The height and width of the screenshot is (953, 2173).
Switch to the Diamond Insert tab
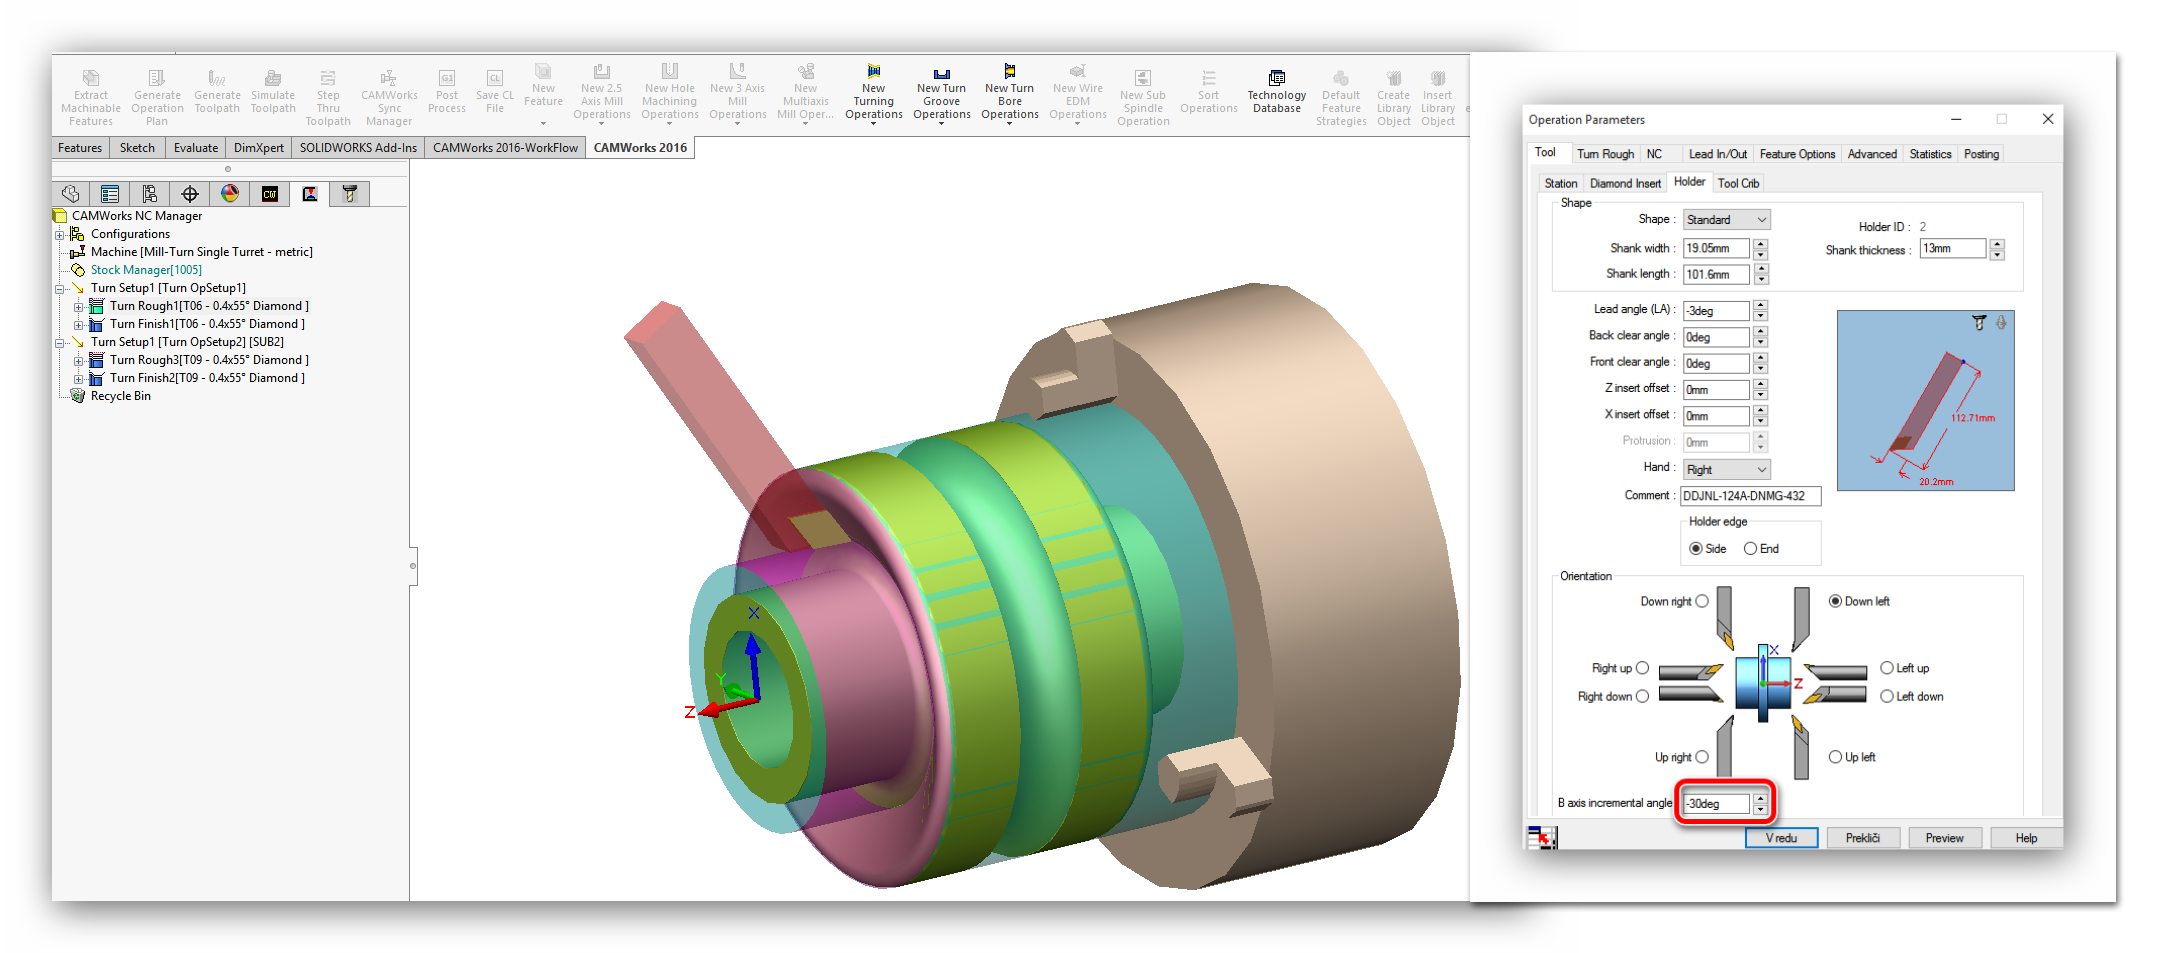1625,183
